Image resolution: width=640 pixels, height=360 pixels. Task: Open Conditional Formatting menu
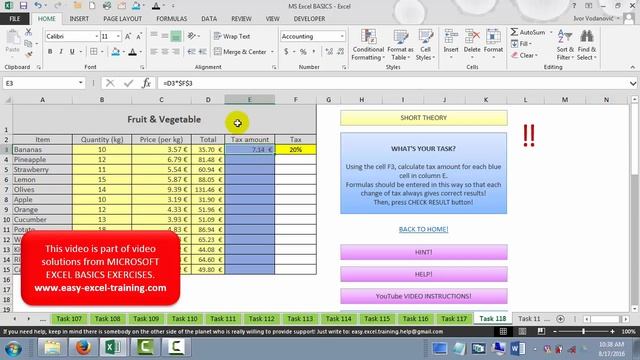click(368, 45)
